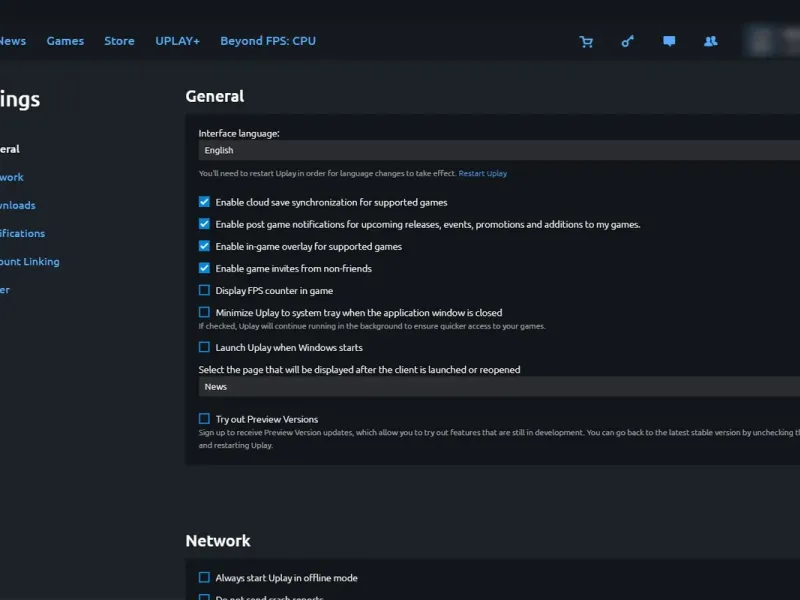Image resolution: width=800 pixels, height=600 pixels.
Task: Open the chat messages icon
Action: pyautogui.click(x=669, y=41)
